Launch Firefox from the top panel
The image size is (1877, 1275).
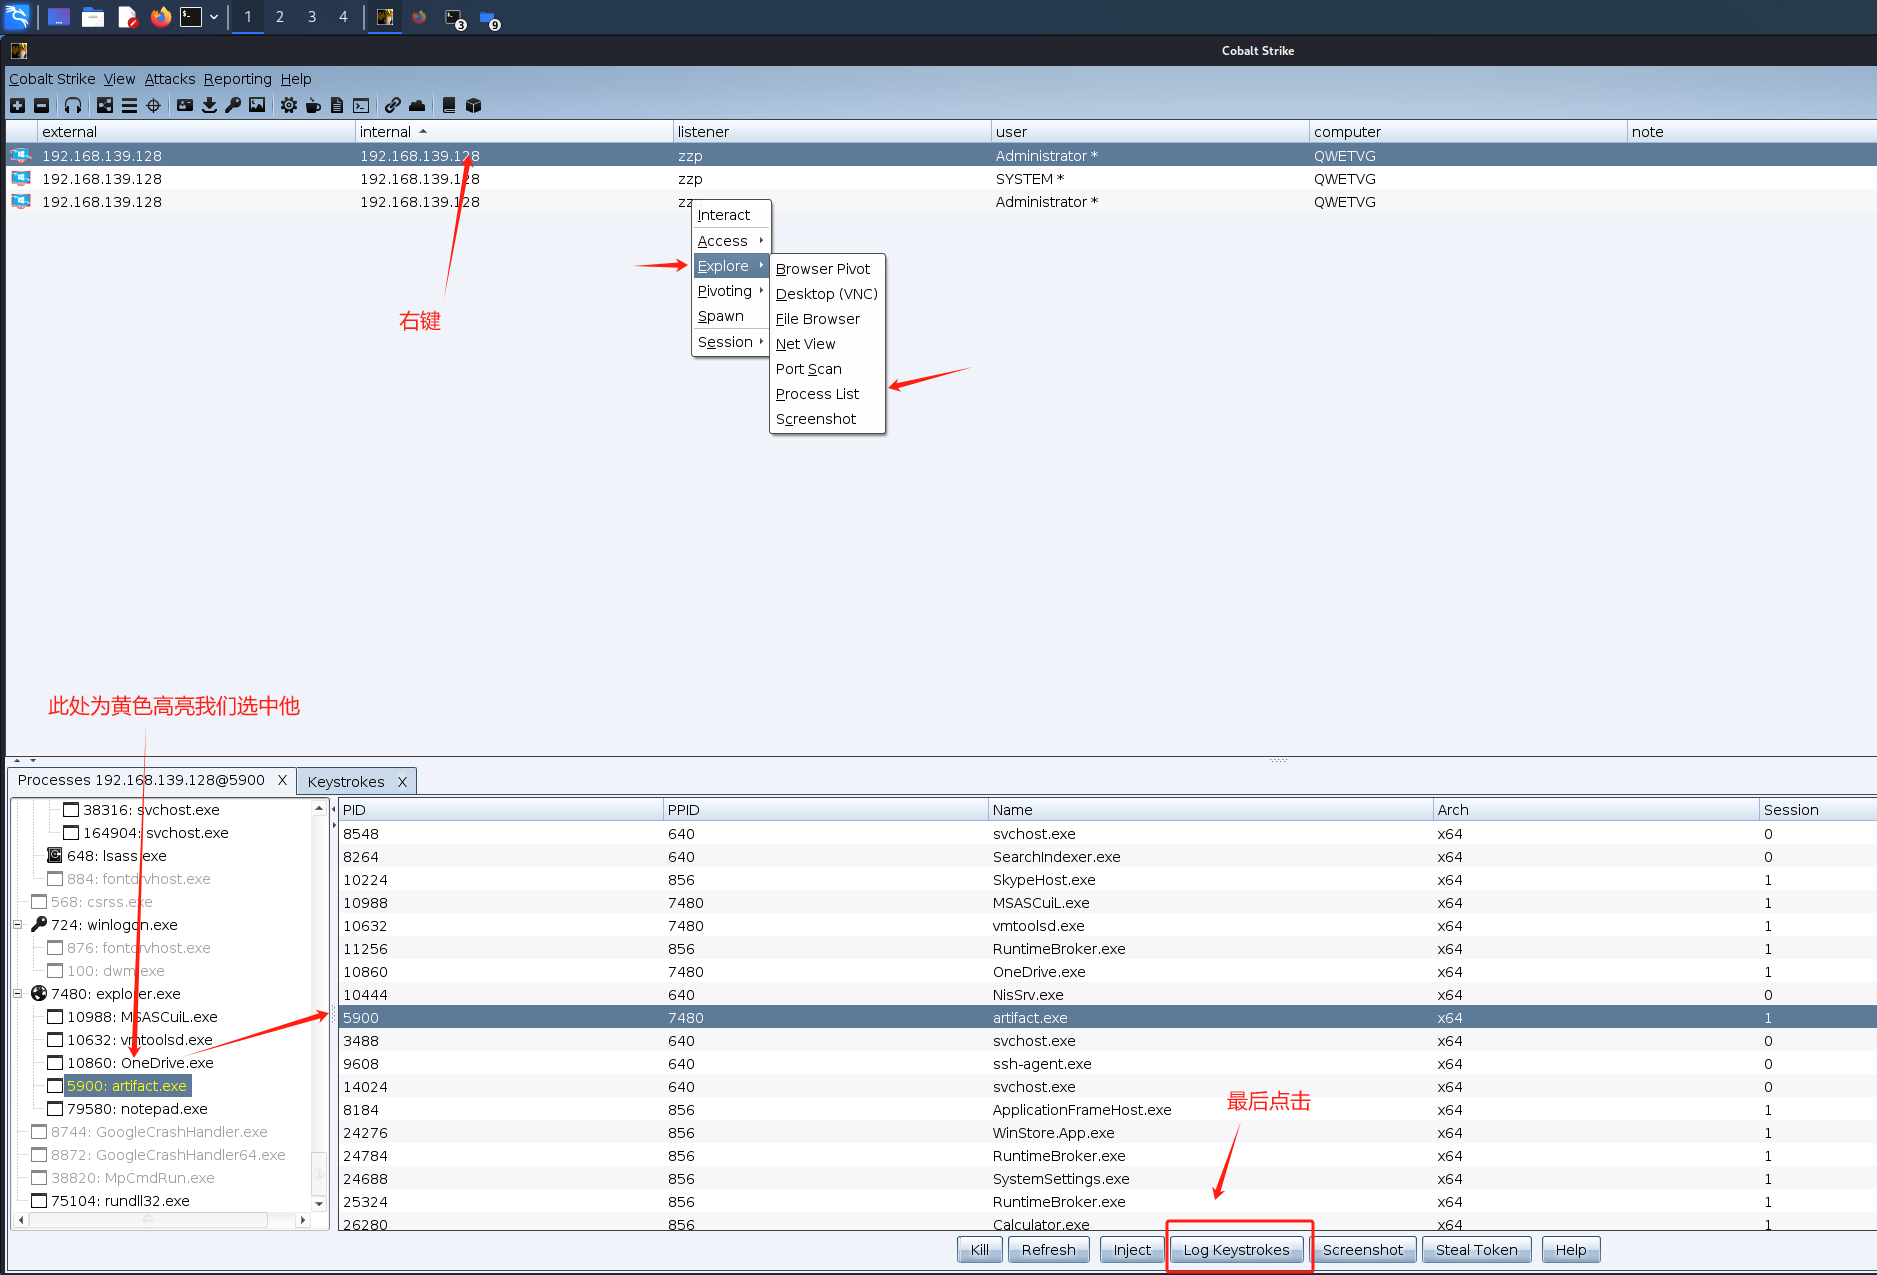(x=160, y=17)
